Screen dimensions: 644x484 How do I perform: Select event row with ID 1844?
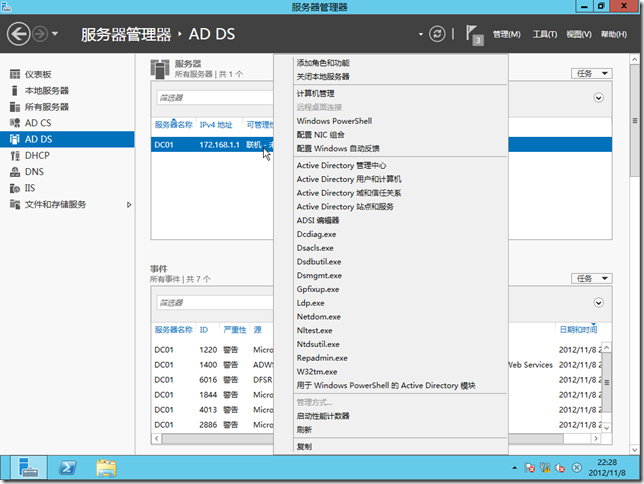pos(212,394)
